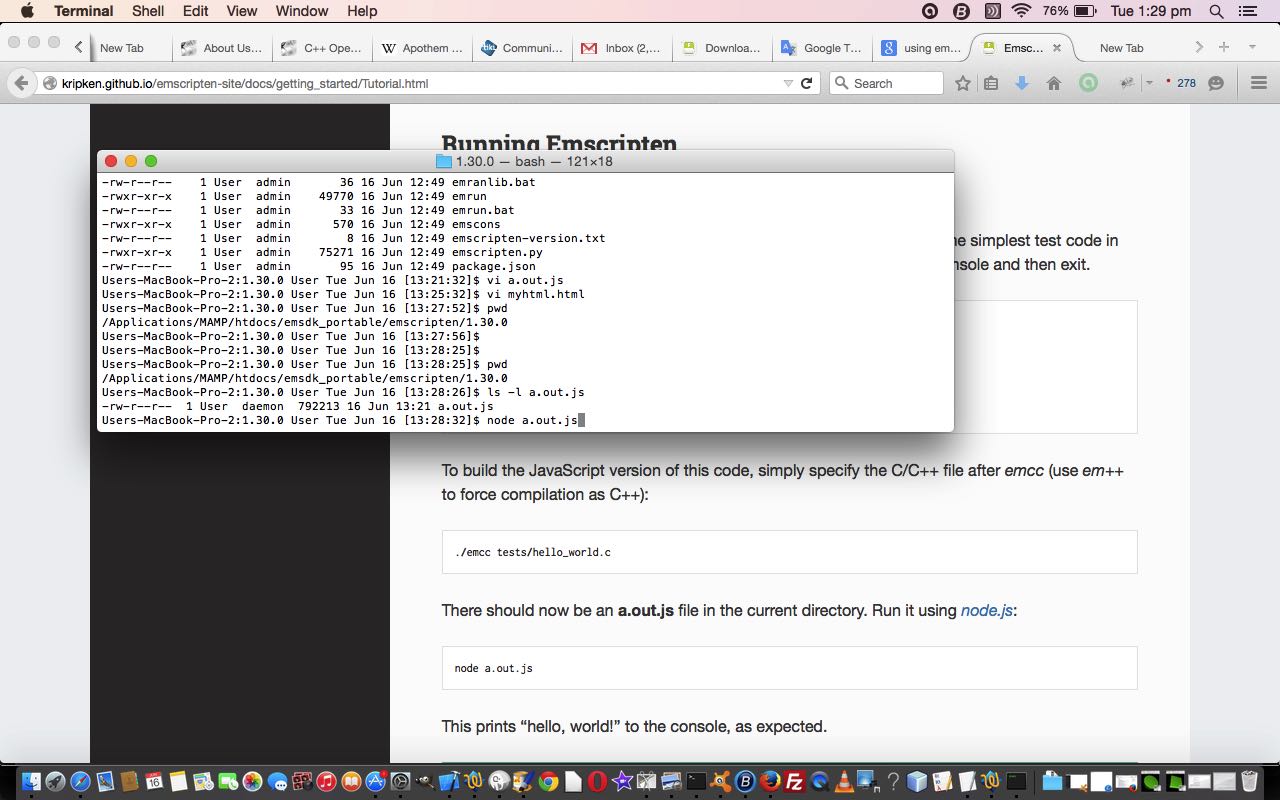Open the Edit menu in menu bar
1280x800 pixels.
click(x=195, y=11)
